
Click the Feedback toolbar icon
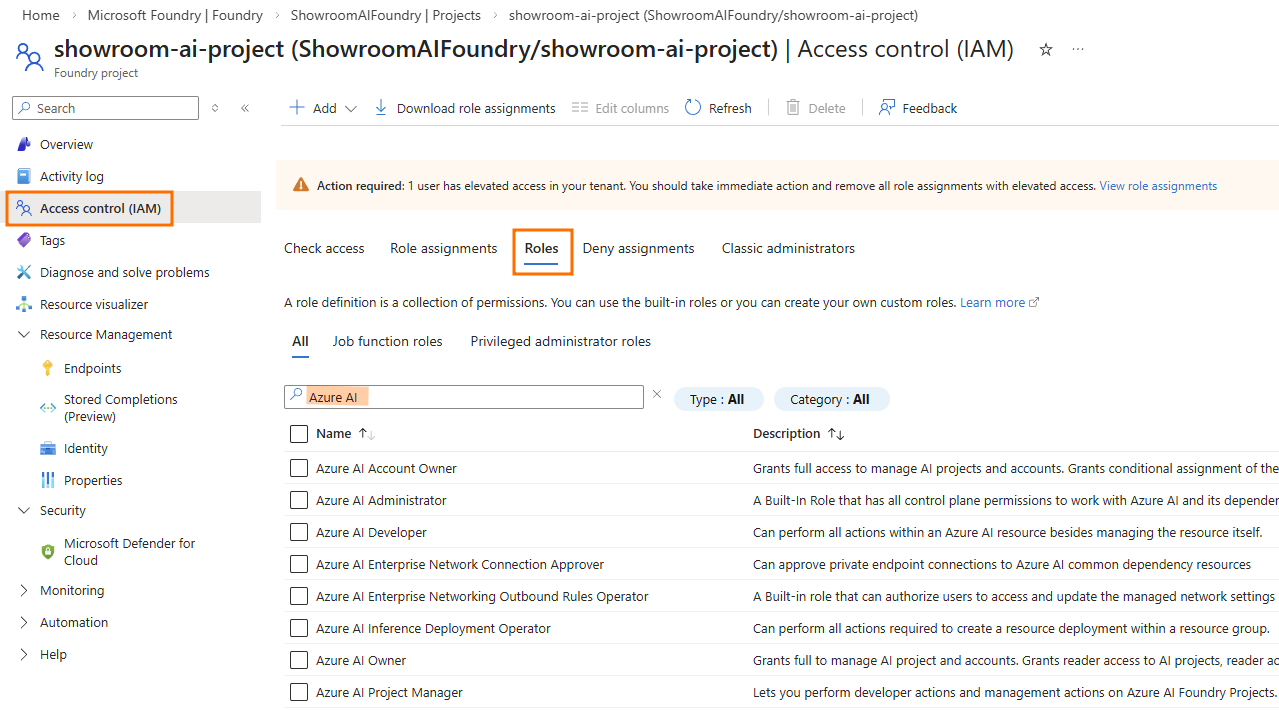click(x=886, y=108)
